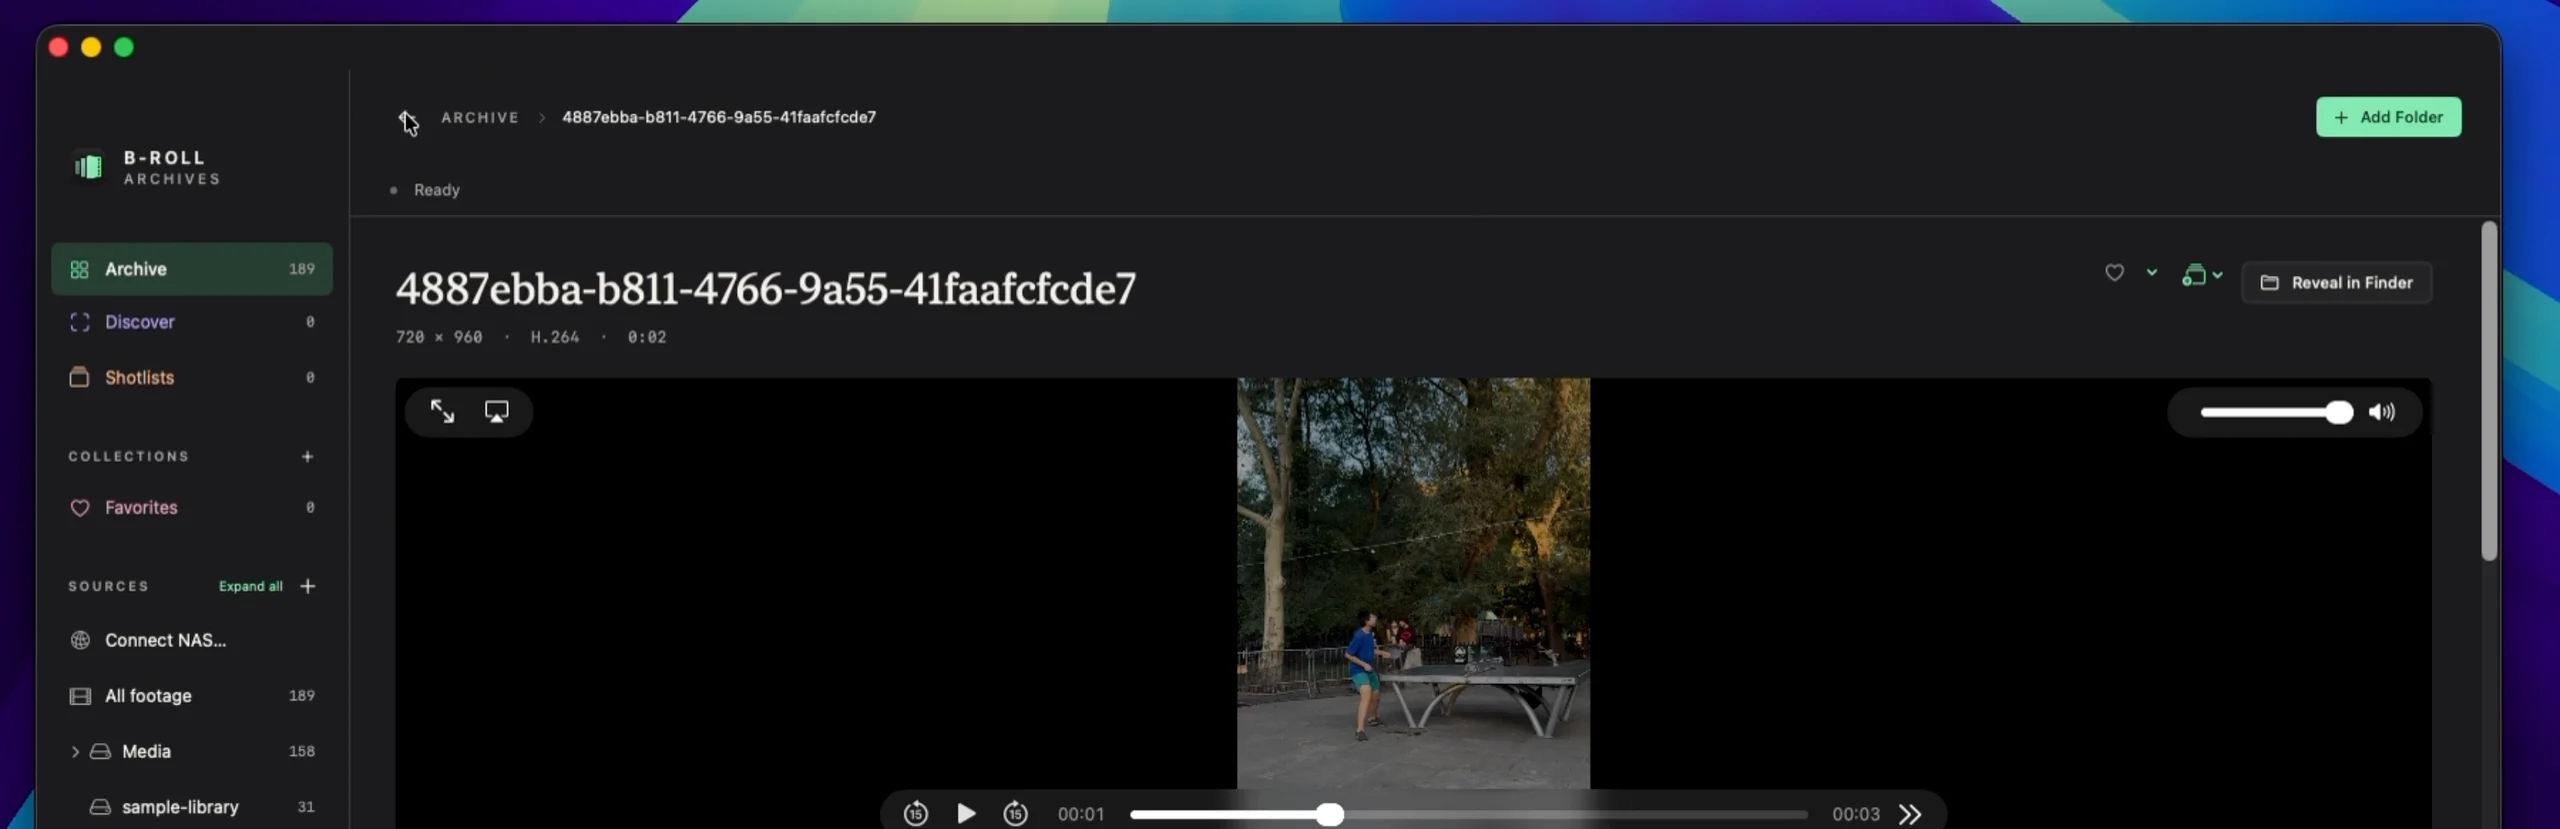Click the Add Folder button
2560x829 pixels.
click(x=2388, y=117)
